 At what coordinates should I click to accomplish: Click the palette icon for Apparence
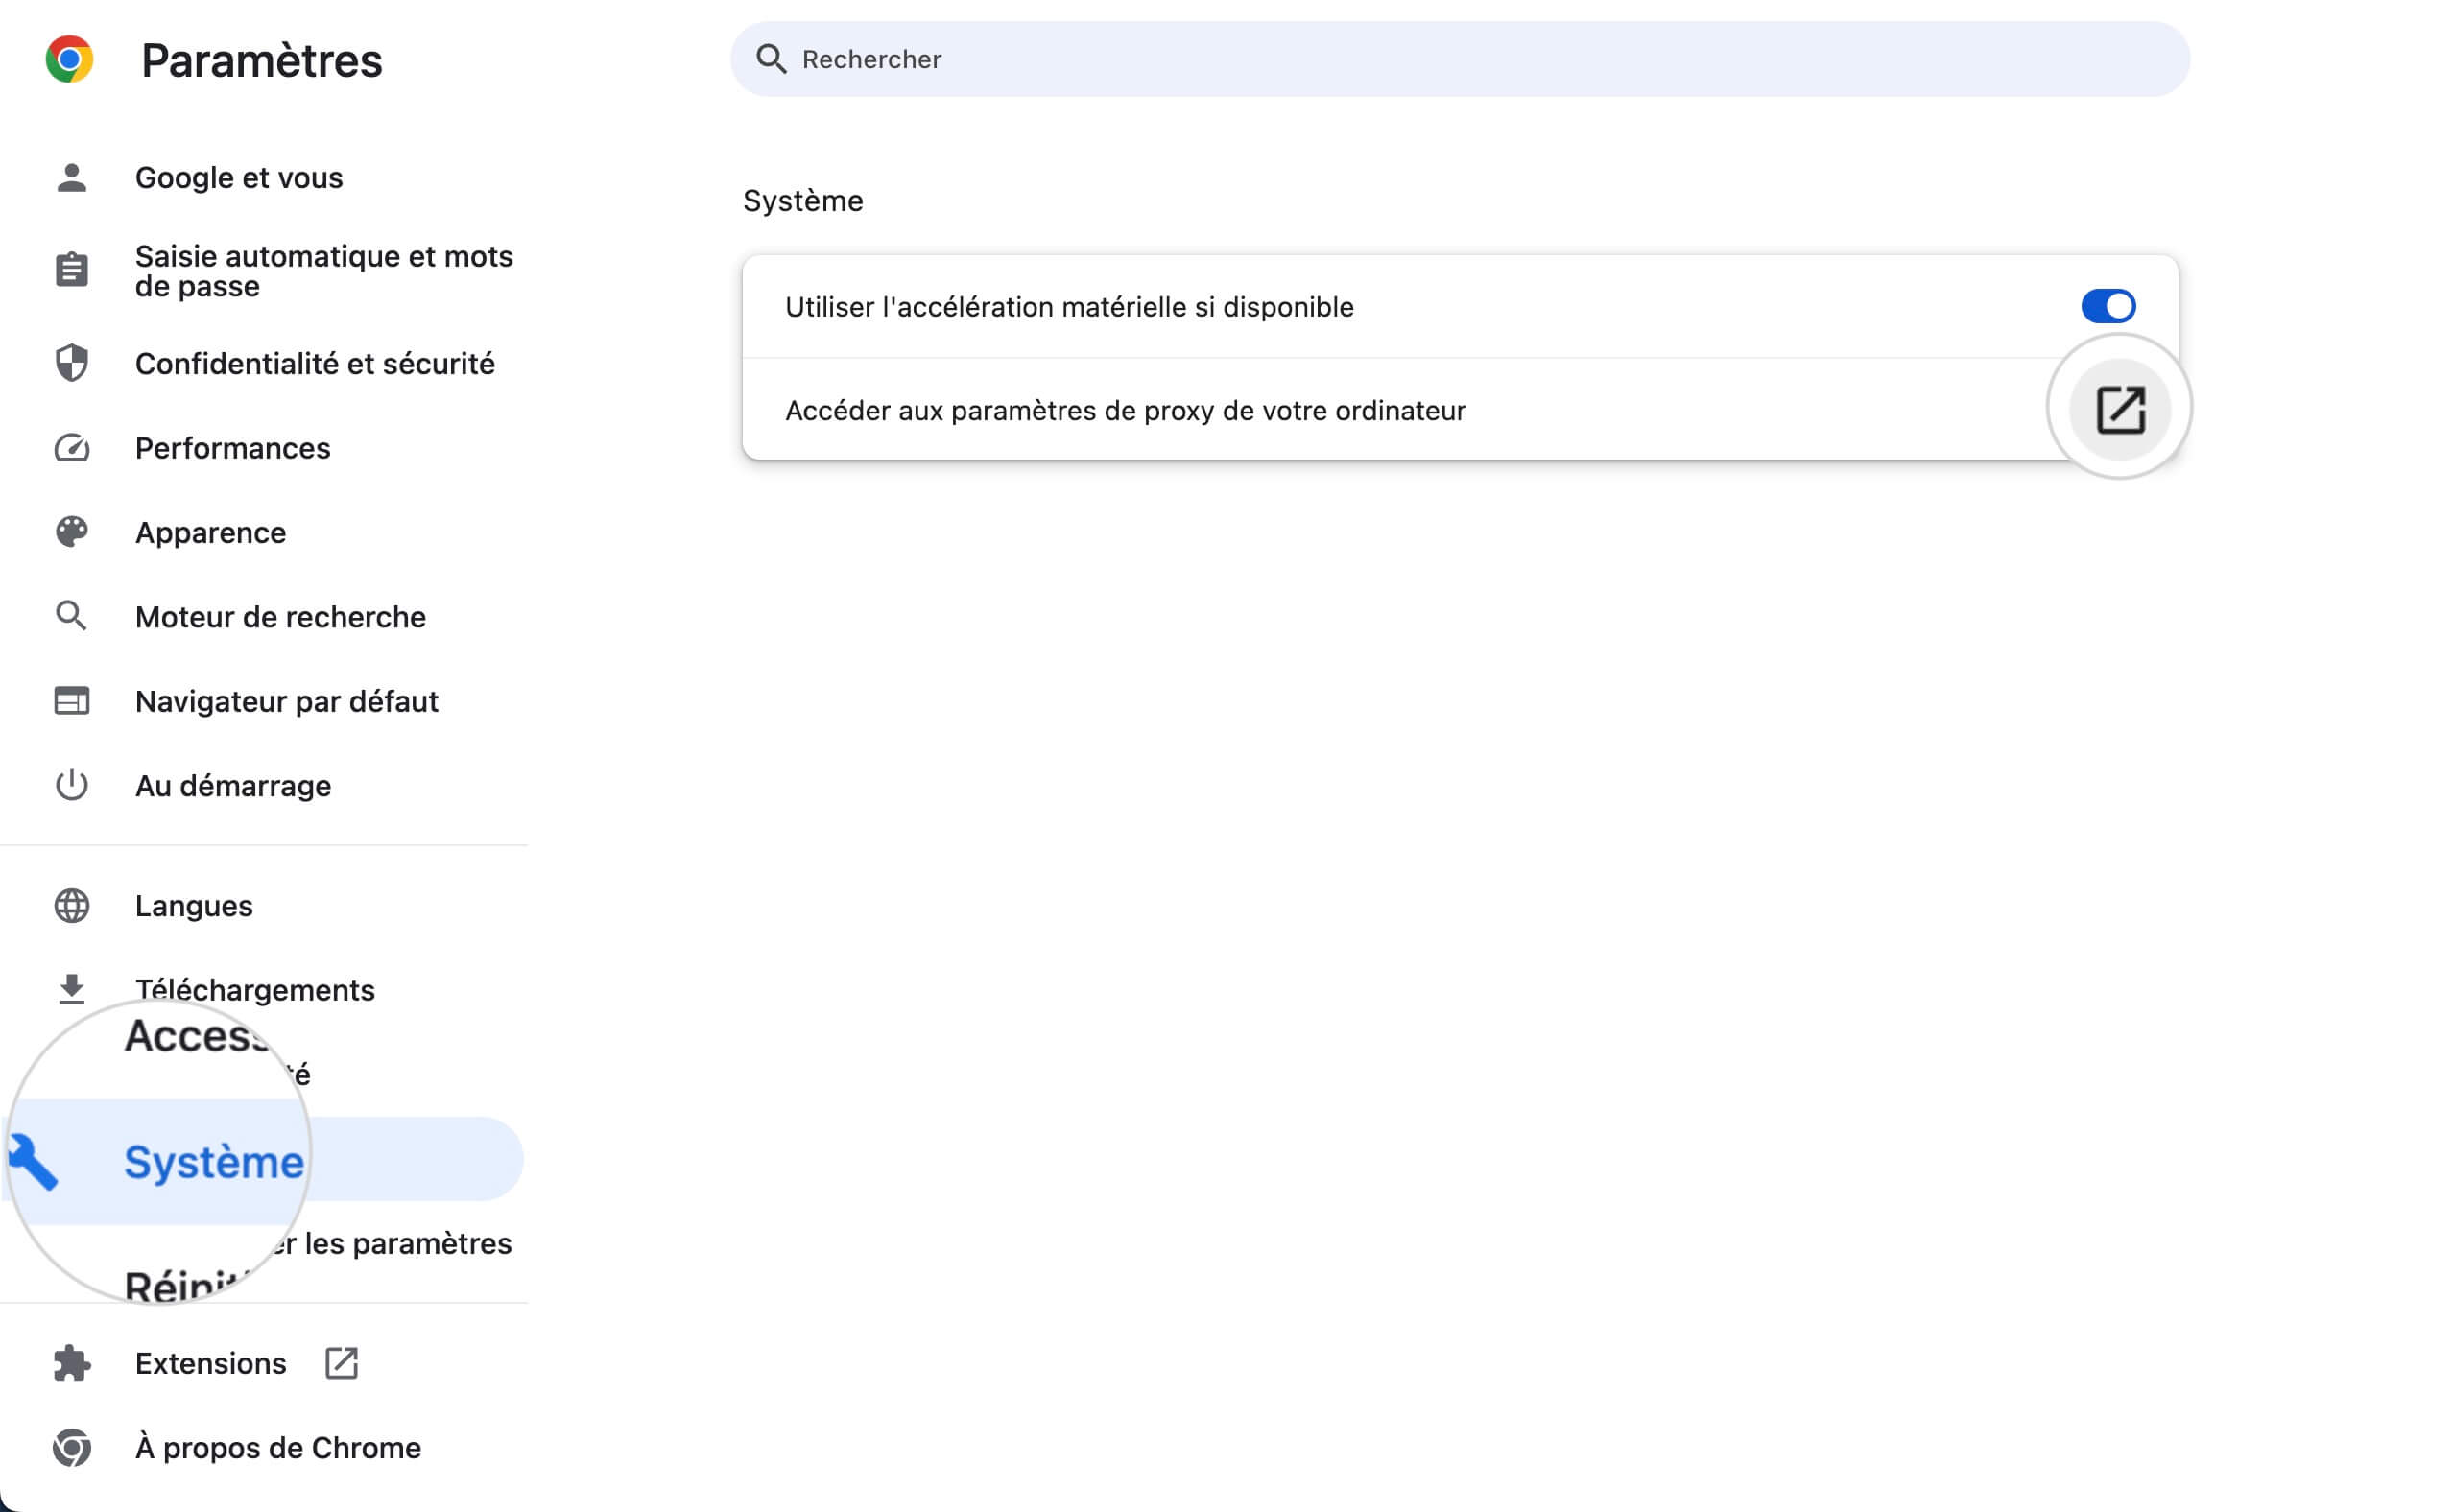[71, 532]
